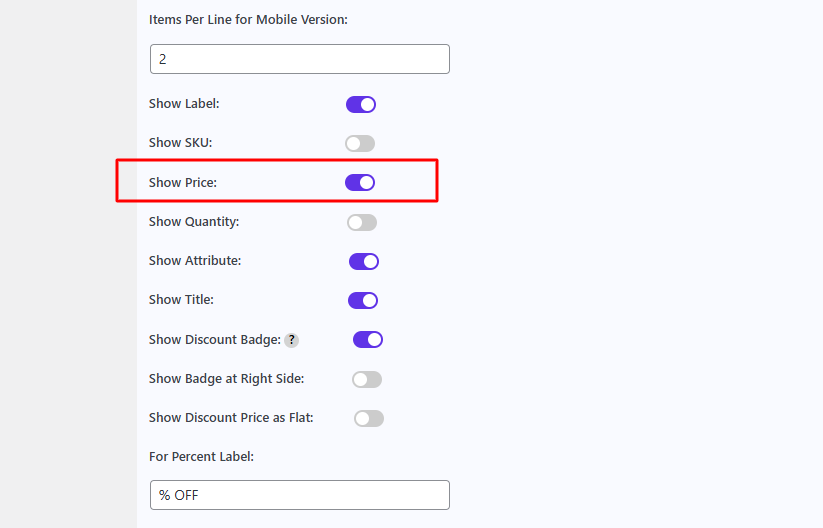This screenshot has height=528, width=823.
Task: Click the Show Discount Badge help icon
Action: point(291,340)
